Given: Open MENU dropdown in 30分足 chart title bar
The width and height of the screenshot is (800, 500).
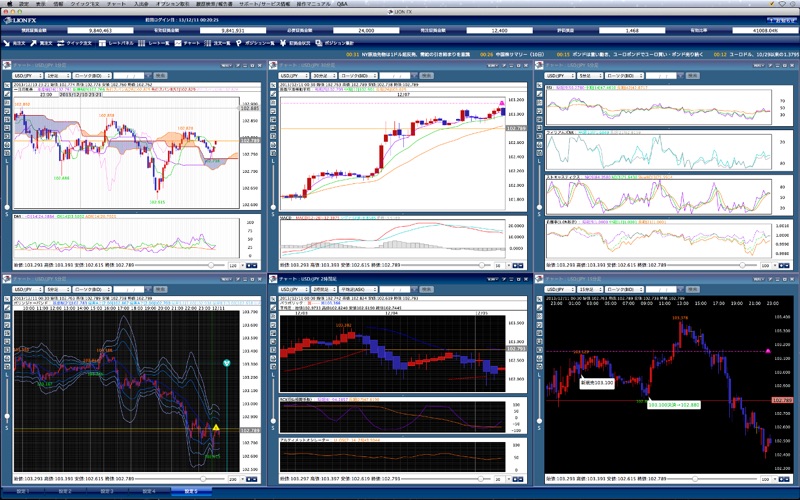Looking at the screenshot, I should tap(492, 66).
